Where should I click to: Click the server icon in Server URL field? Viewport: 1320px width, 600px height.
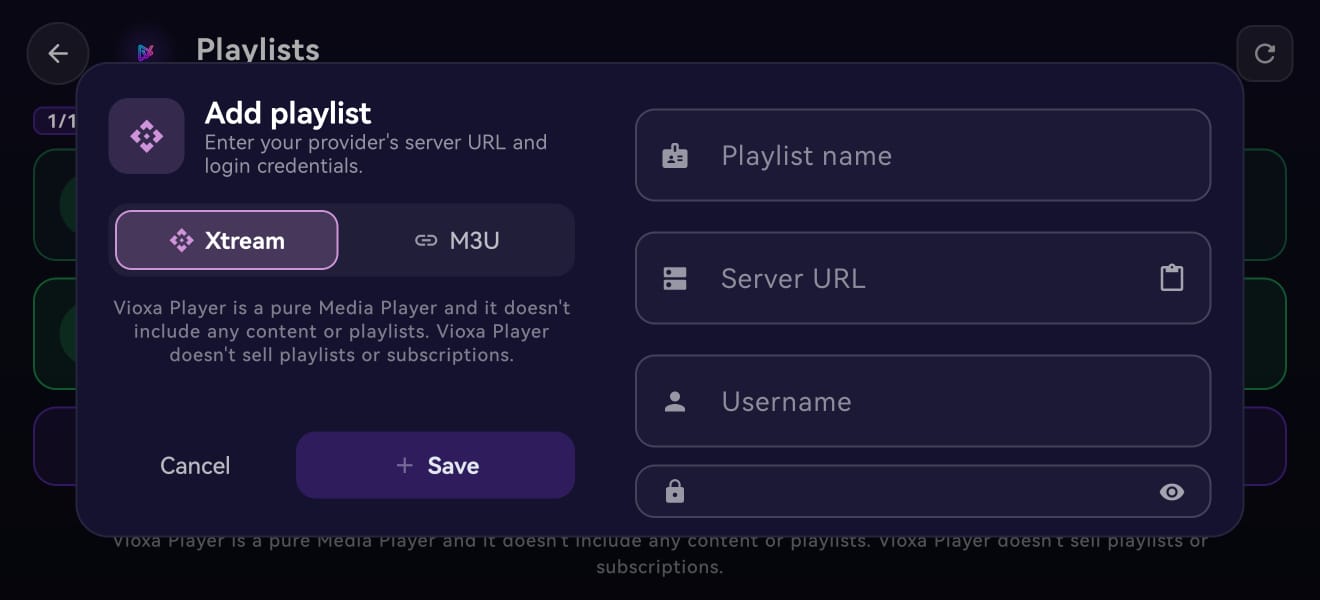click(x=675, y=279)
